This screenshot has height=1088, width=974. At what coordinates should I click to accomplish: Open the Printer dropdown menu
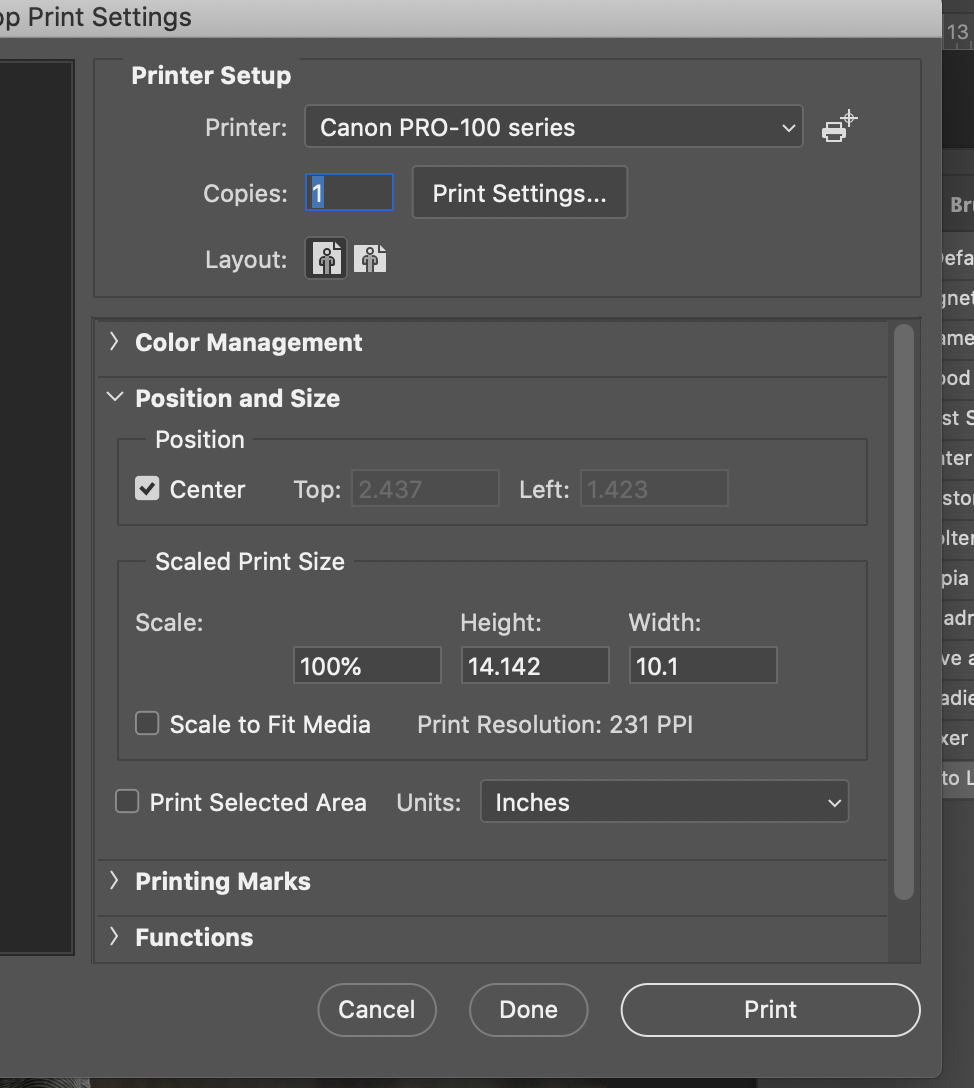point(553,127)
